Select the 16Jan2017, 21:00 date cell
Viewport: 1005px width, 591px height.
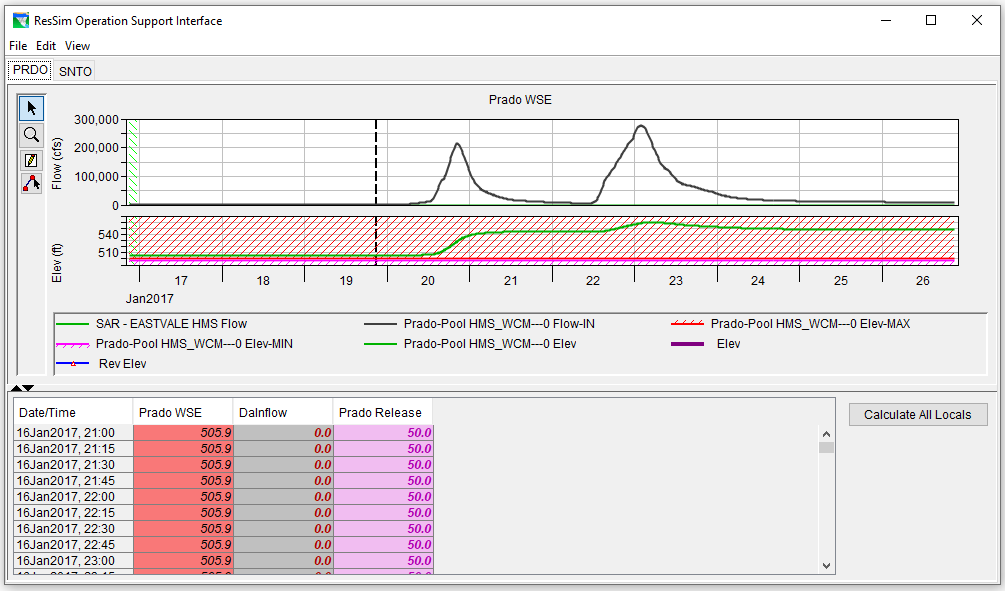click(x=73, y=433)
